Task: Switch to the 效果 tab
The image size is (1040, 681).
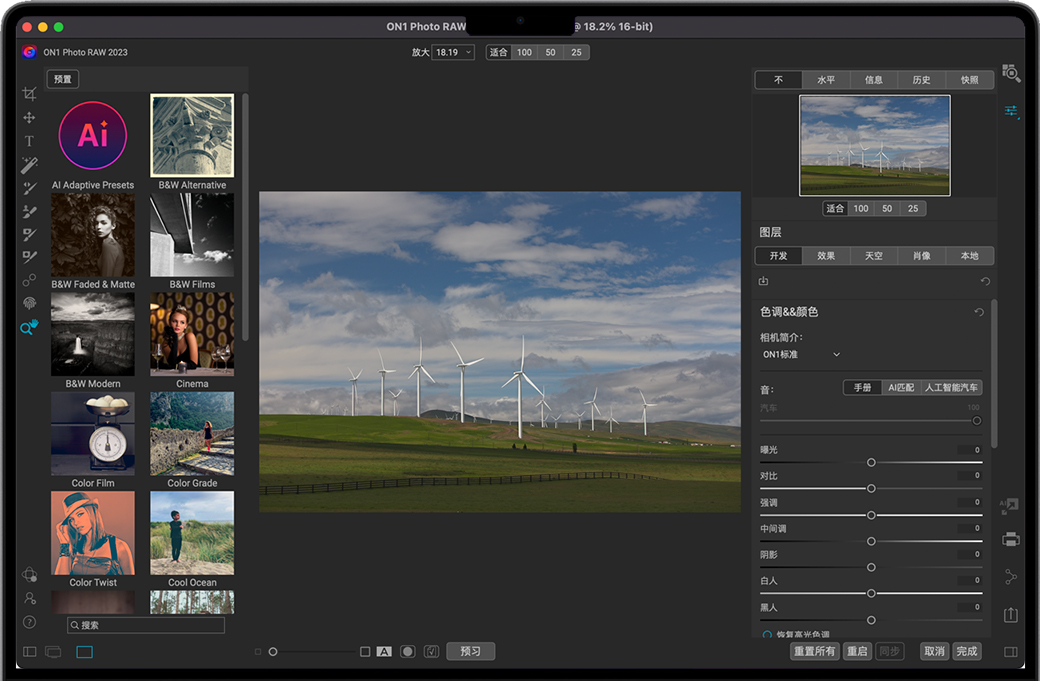Action: [826, 256]
